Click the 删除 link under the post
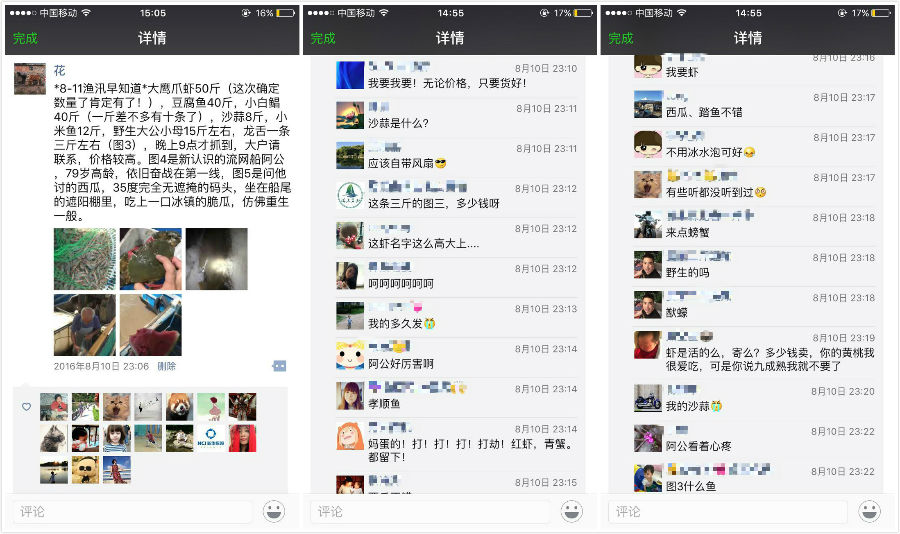Screen dimensions: 900x534 pos(166,366)
